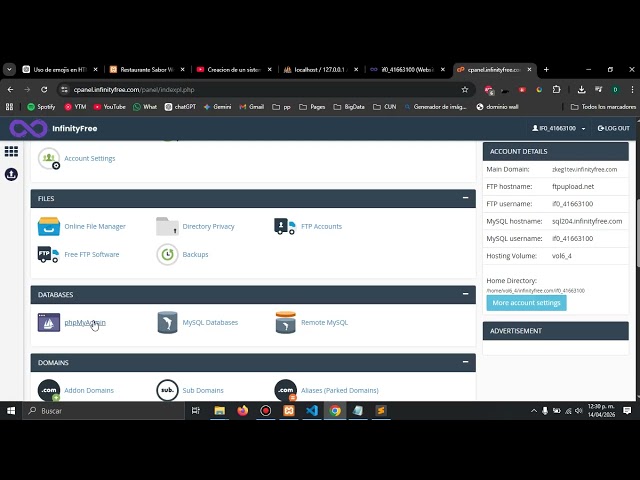Open the phpMyAdmin link text

pos(85,322)
